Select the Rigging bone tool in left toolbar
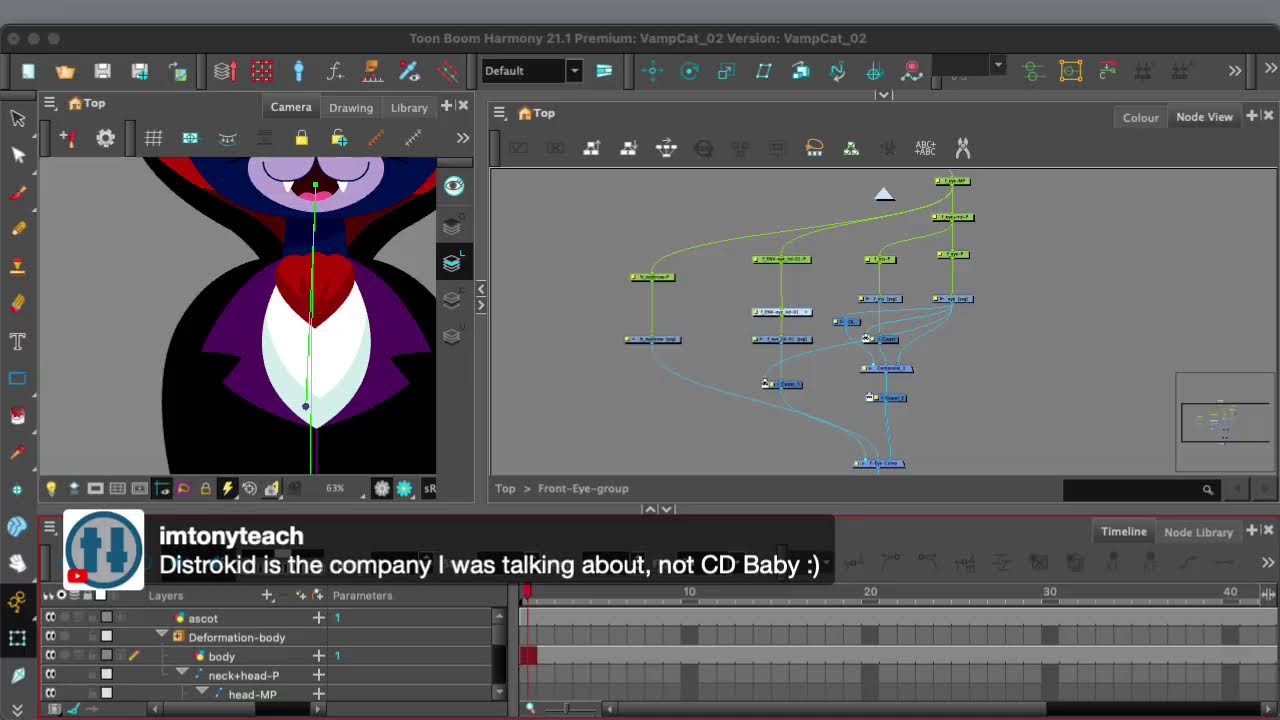 (17, 601)
